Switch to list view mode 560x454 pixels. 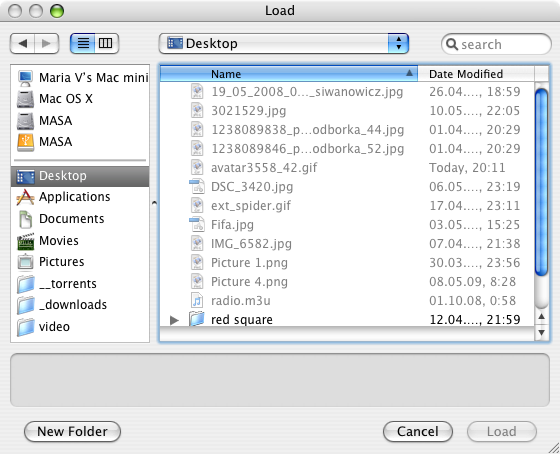83,44
